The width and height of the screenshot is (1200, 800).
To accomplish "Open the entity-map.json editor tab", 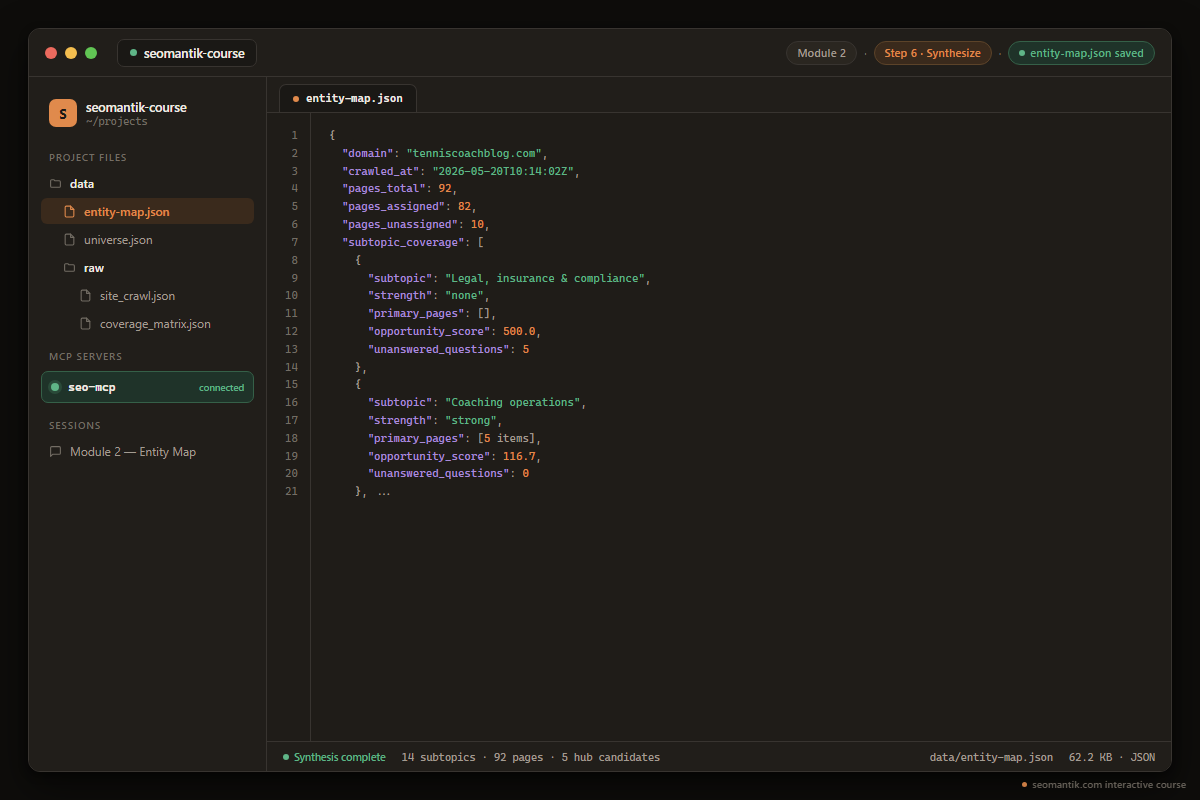I will pos(348,98).
